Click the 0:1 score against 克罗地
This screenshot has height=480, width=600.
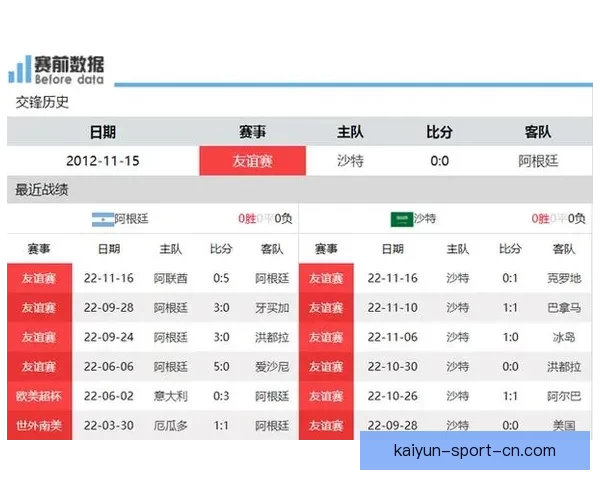tap(510, 278)
